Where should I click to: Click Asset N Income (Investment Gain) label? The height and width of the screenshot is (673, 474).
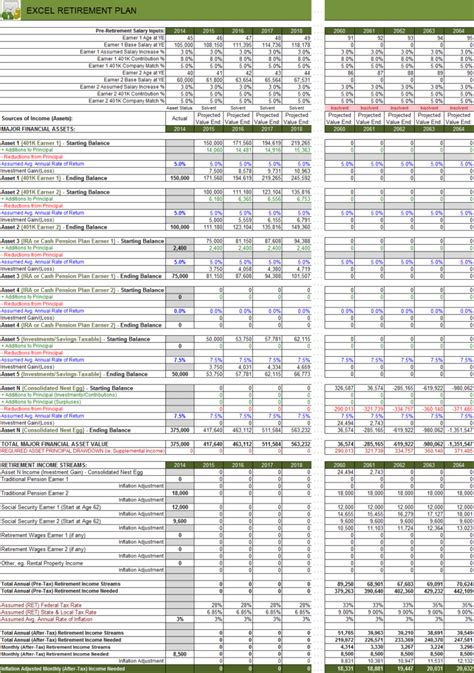pyautogui.click(x=72, y=472)
